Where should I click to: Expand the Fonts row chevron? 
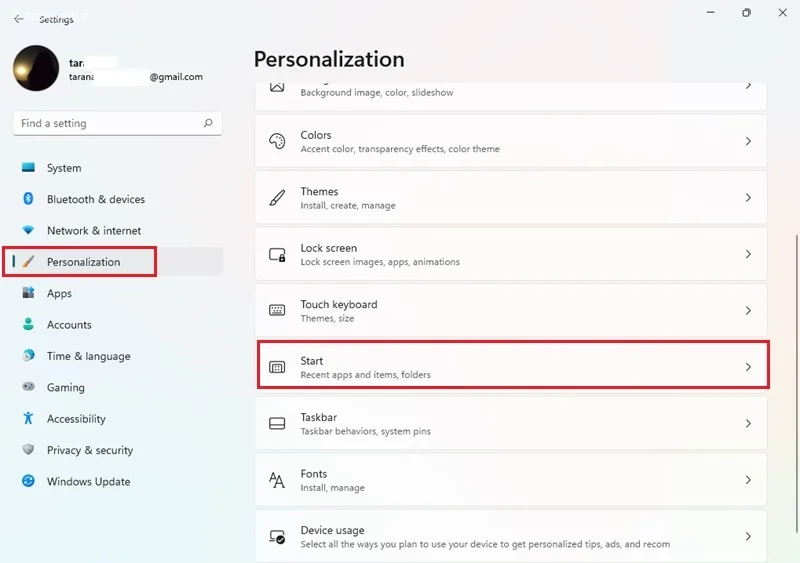pos(747,480)
